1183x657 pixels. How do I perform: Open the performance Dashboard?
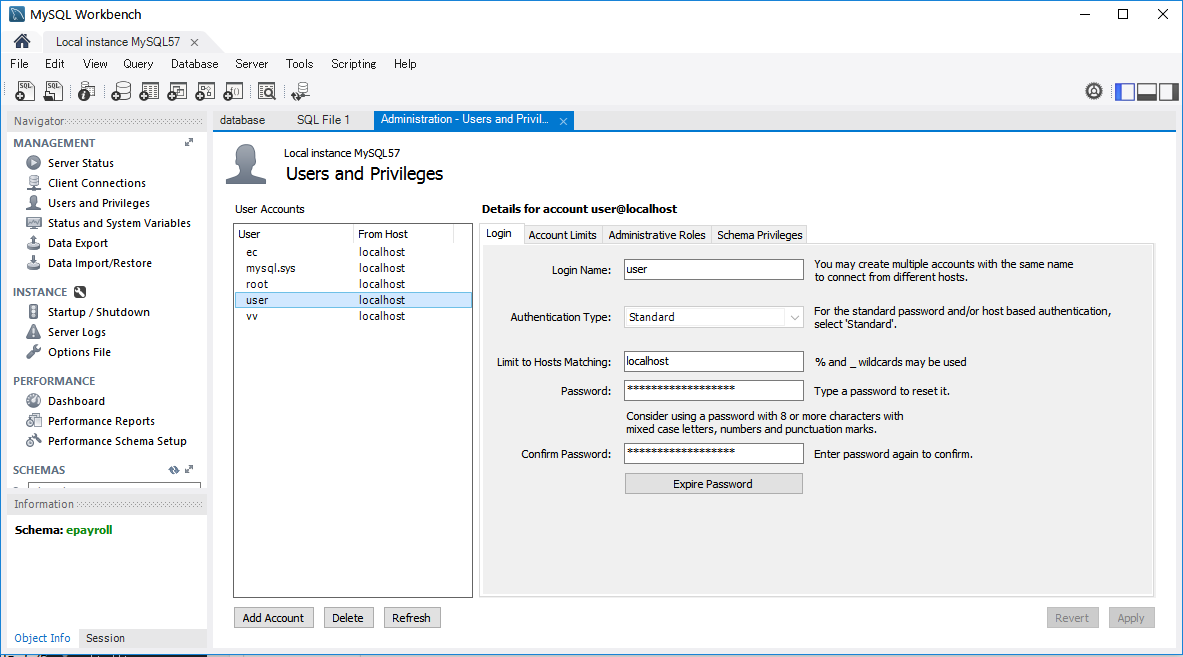[76, 401]
